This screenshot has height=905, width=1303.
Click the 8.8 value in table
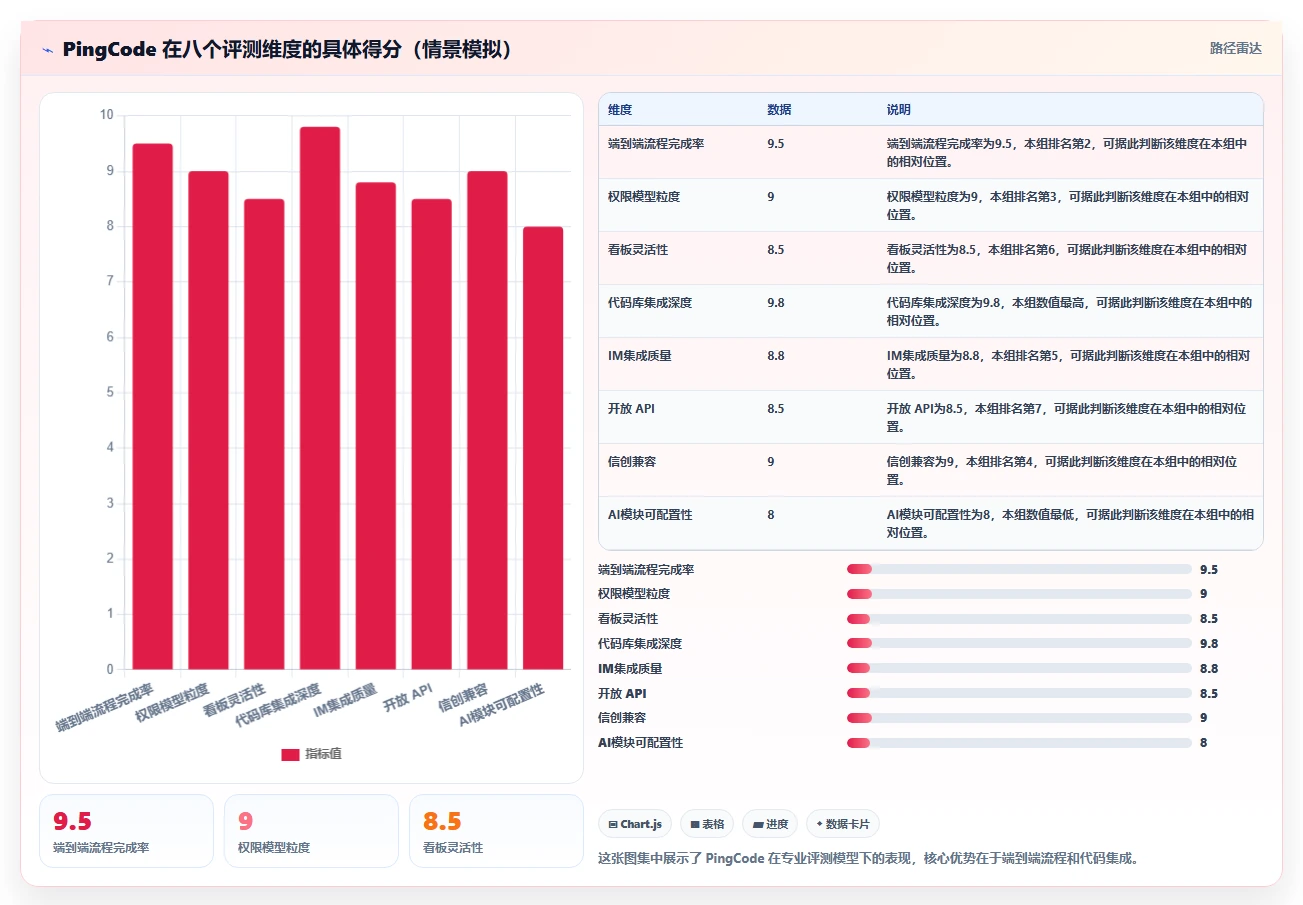click(x=776, y=356)
